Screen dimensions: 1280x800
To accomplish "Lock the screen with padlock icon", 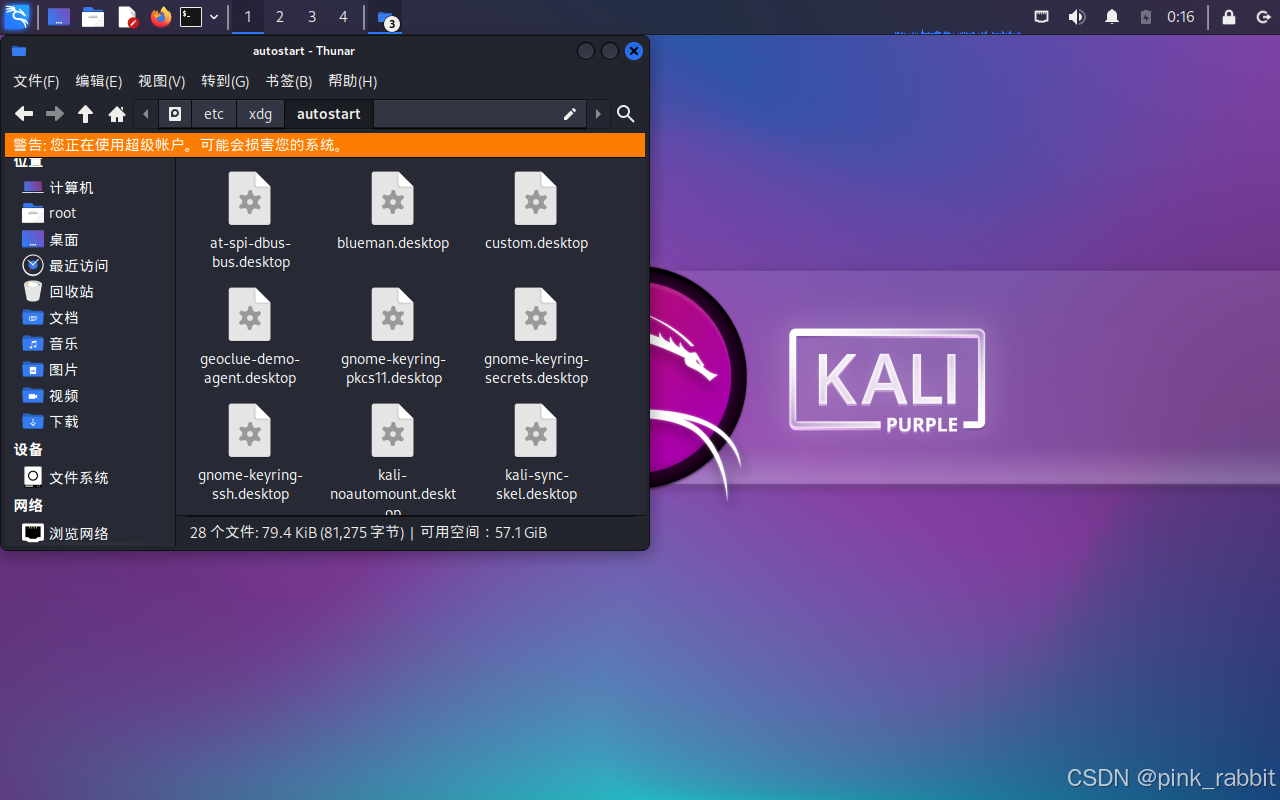I will coord(1229,17).
